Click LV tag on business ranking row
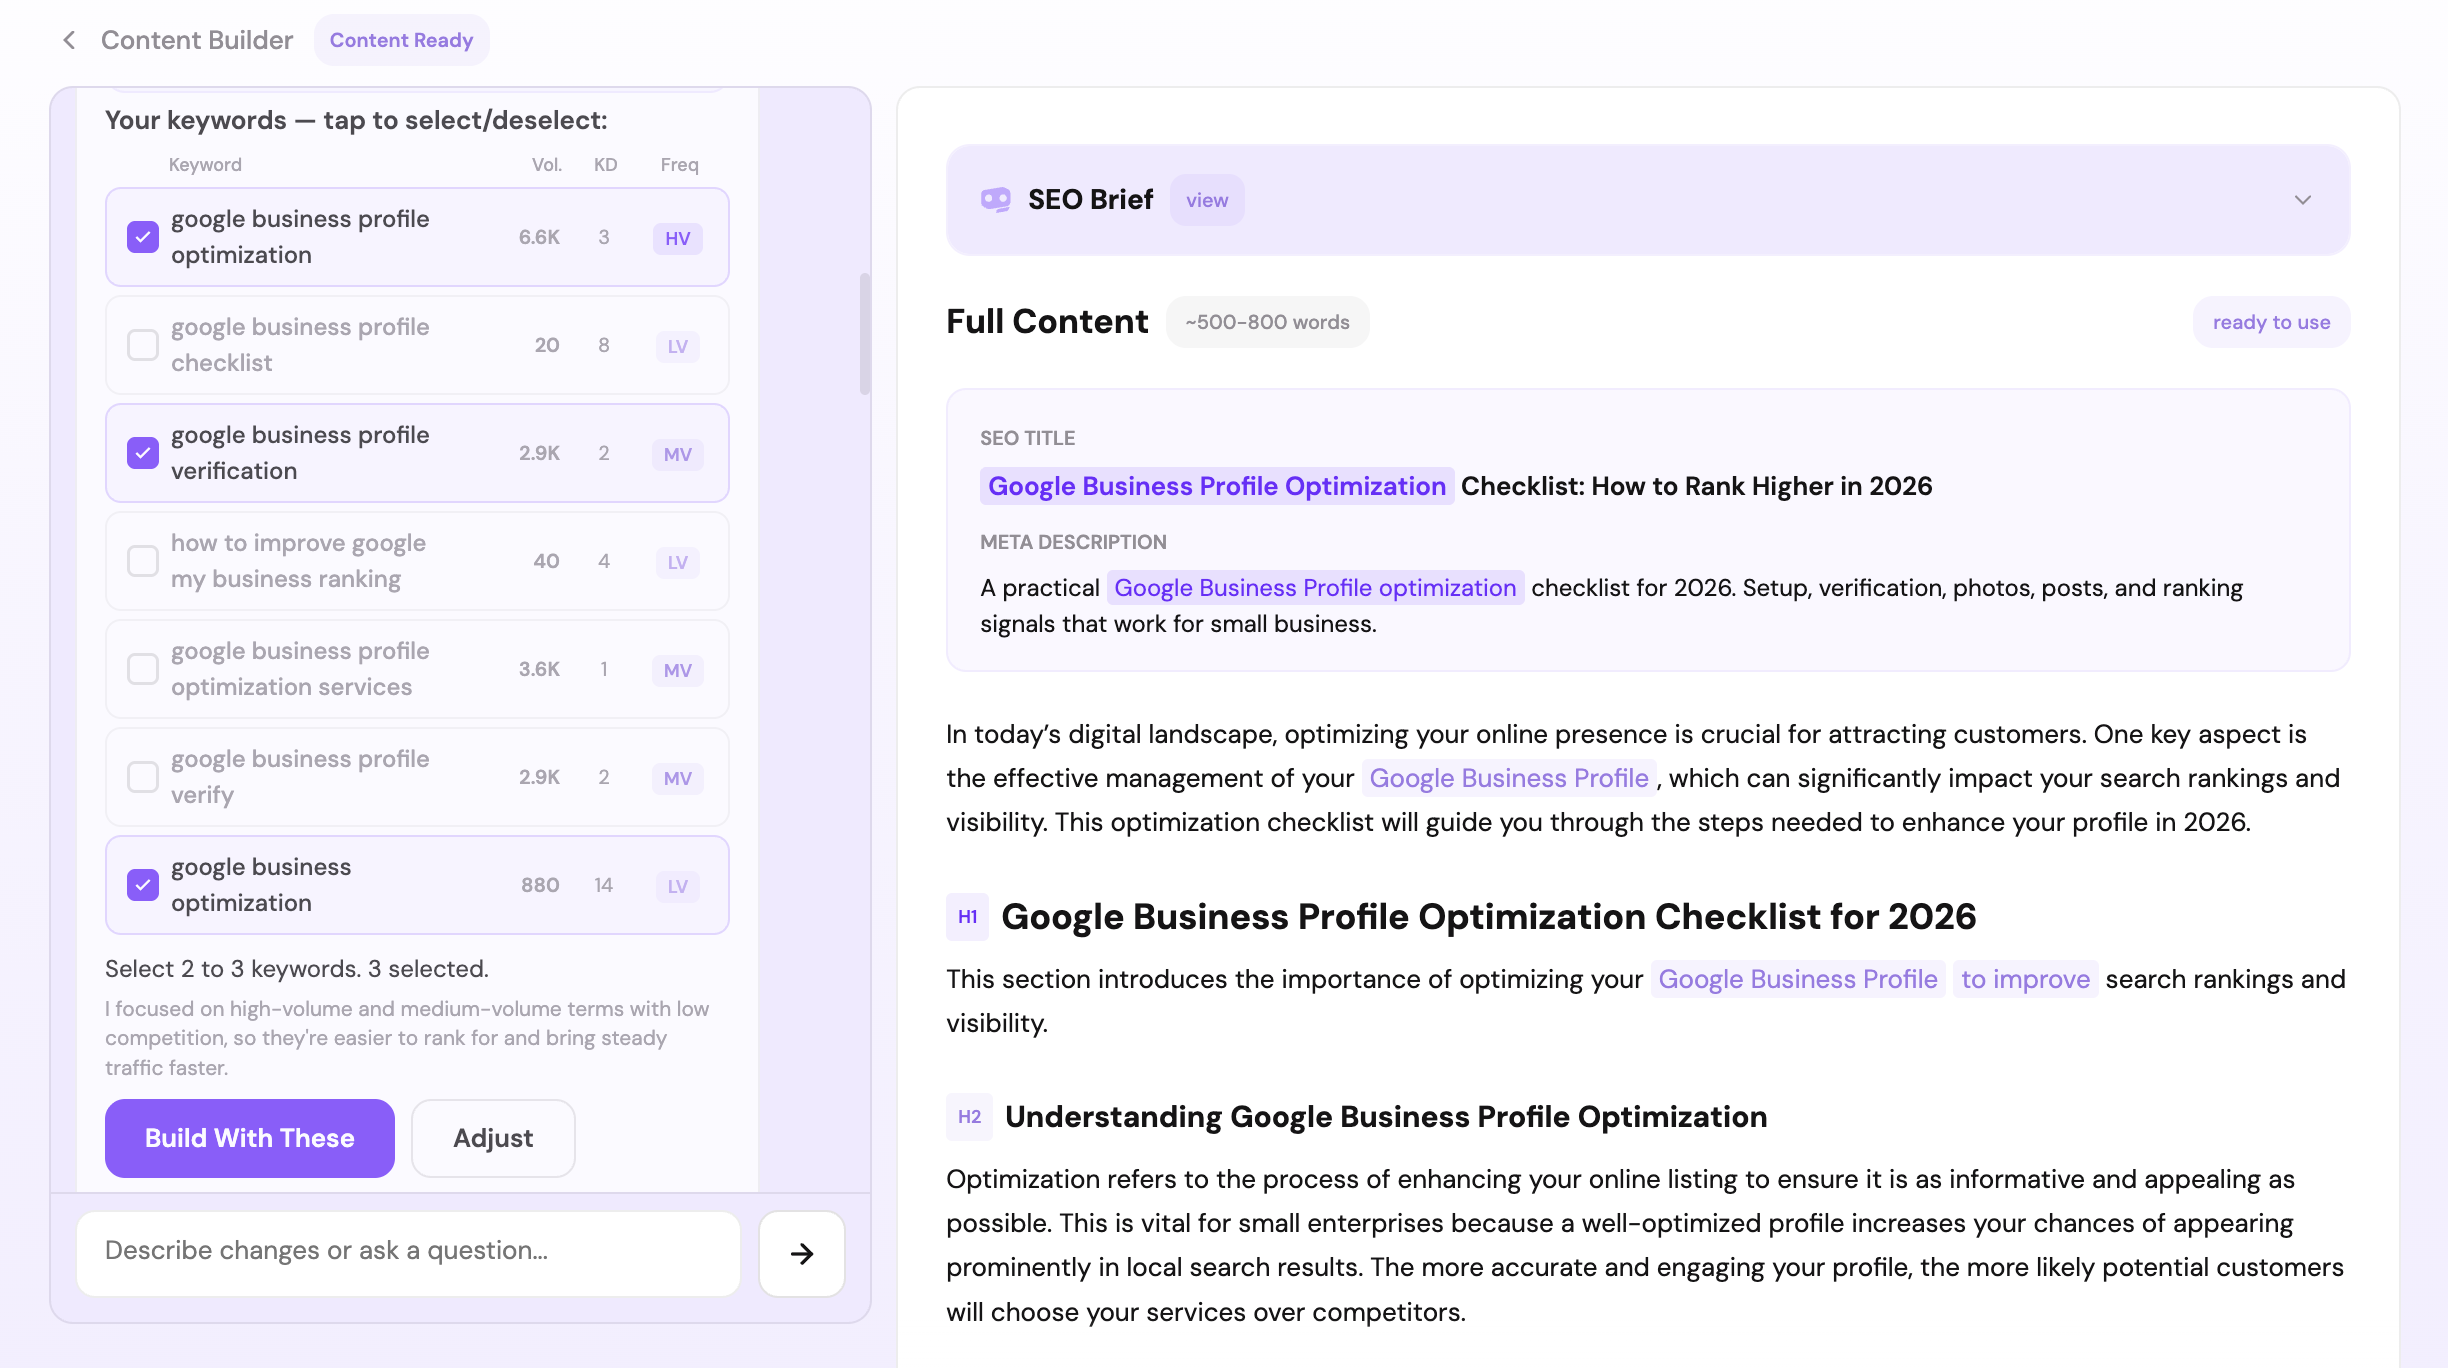Screen dimensions: 2448x1368 678,562
